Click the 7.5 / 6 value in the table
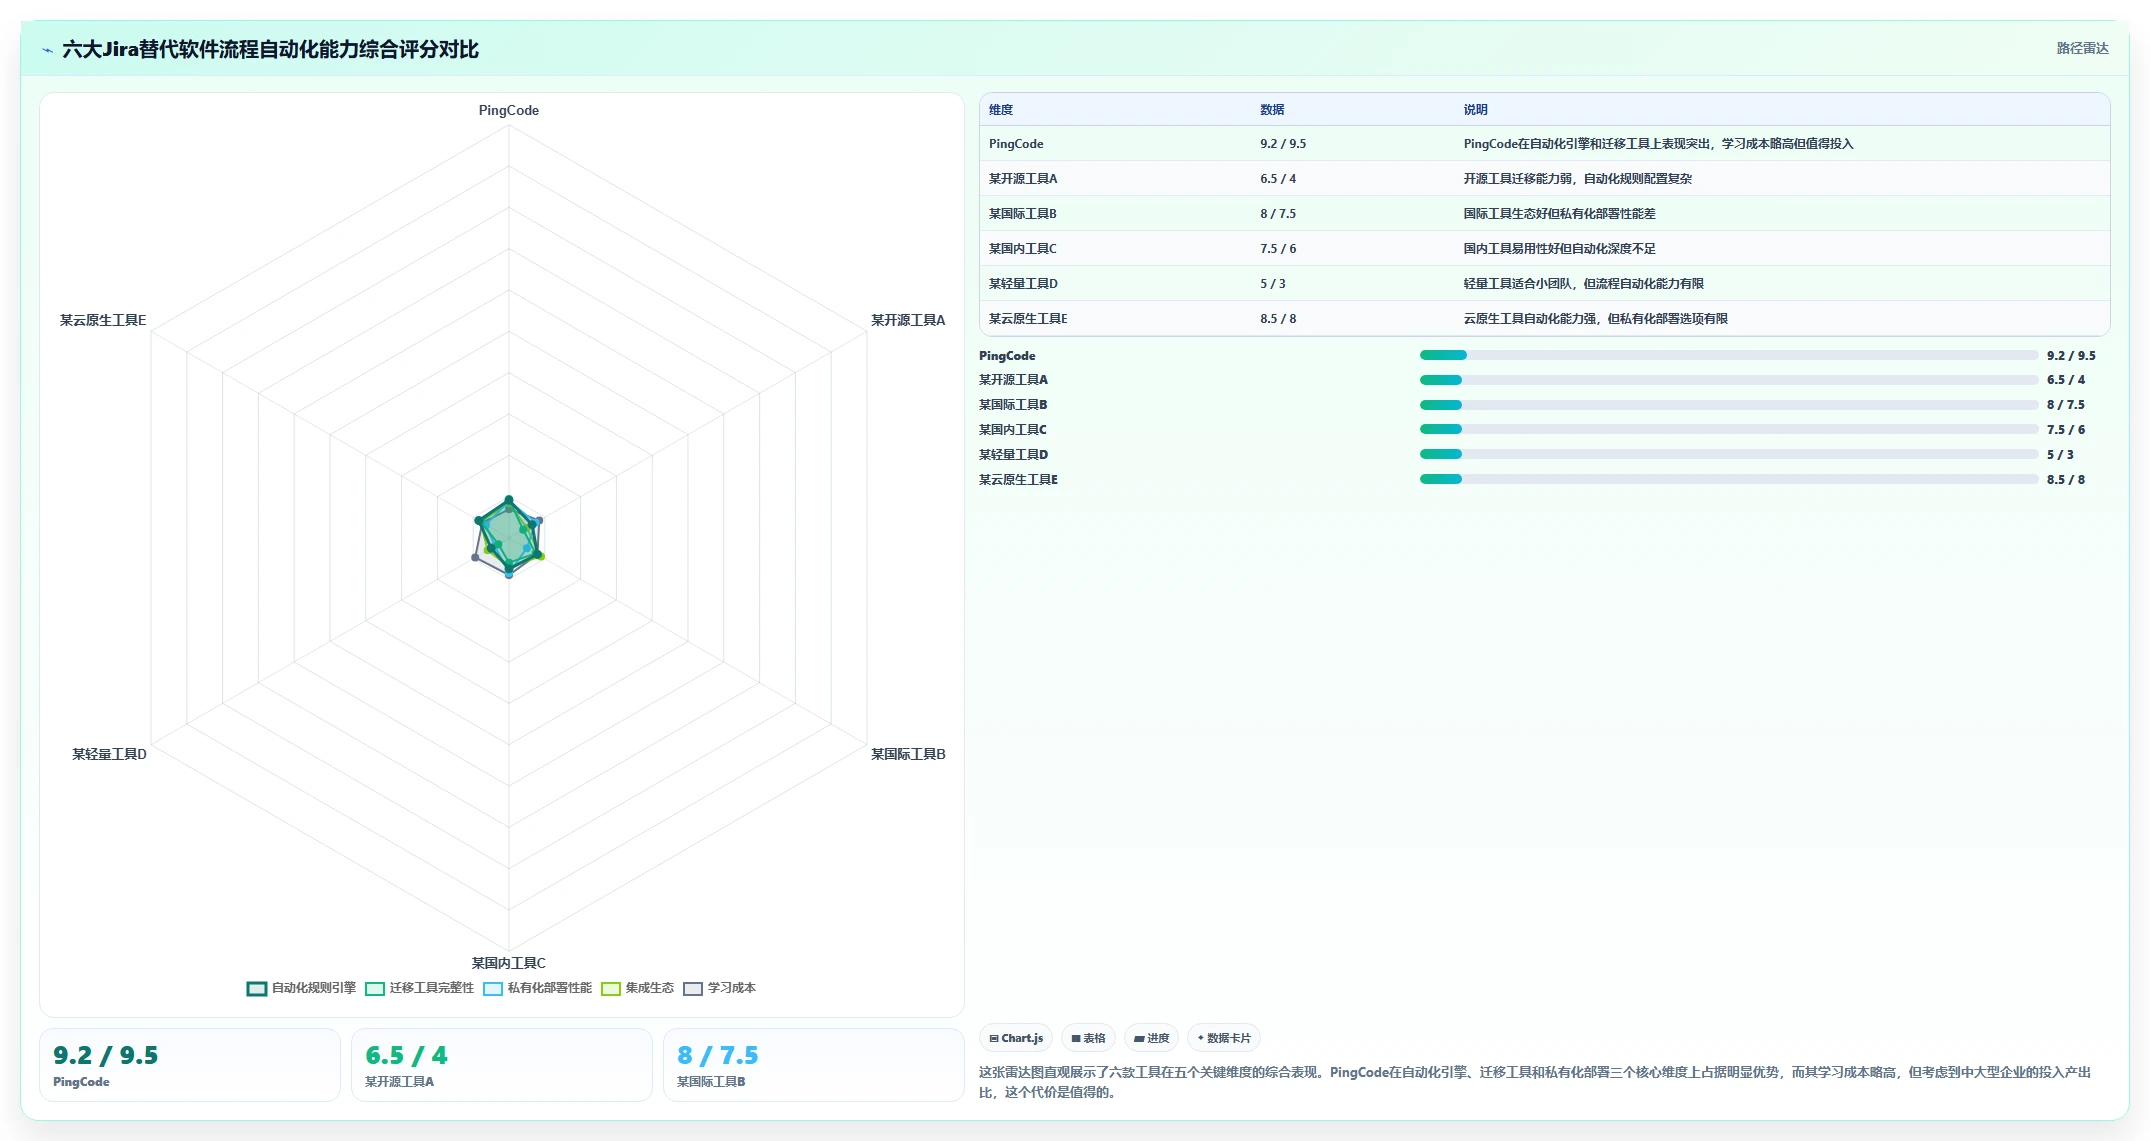 click(1278, 249)
